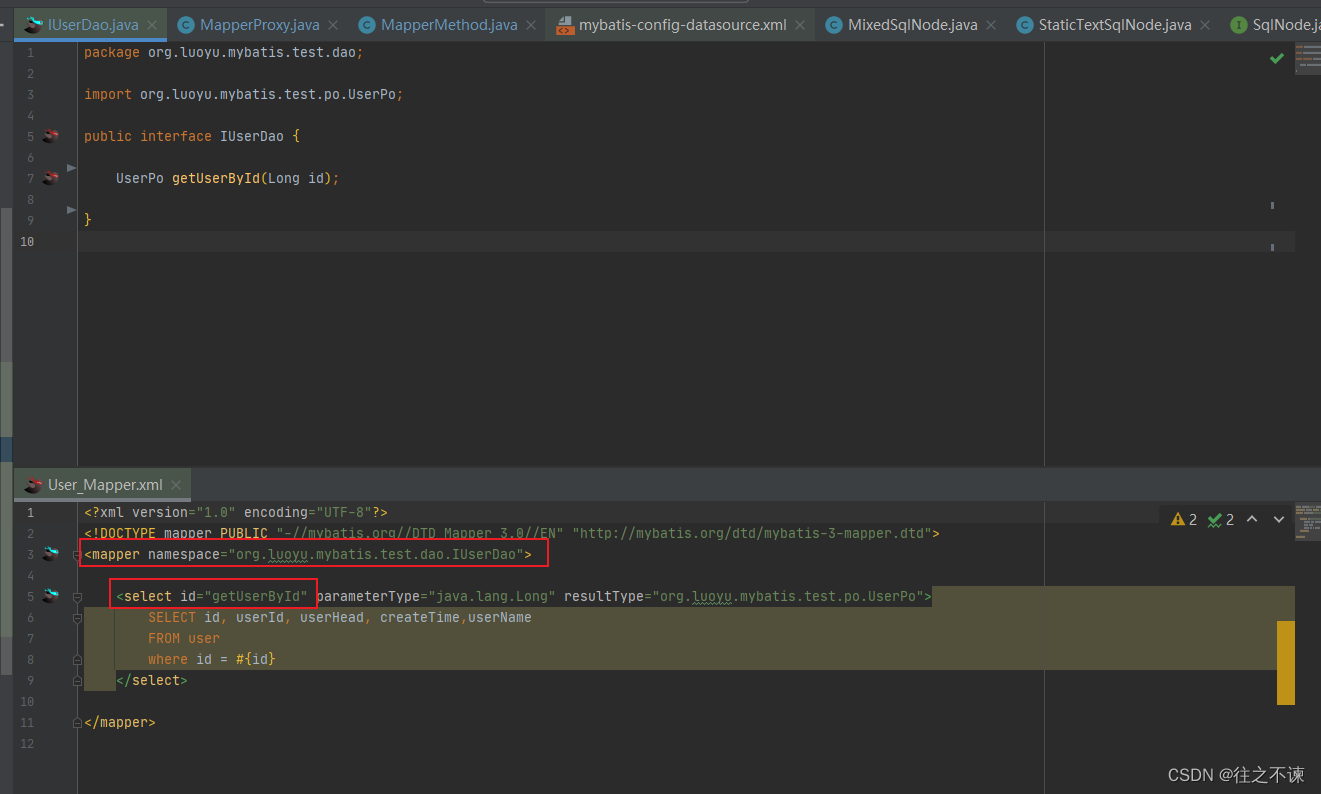Click the SELECT columns SQL line

340,617
